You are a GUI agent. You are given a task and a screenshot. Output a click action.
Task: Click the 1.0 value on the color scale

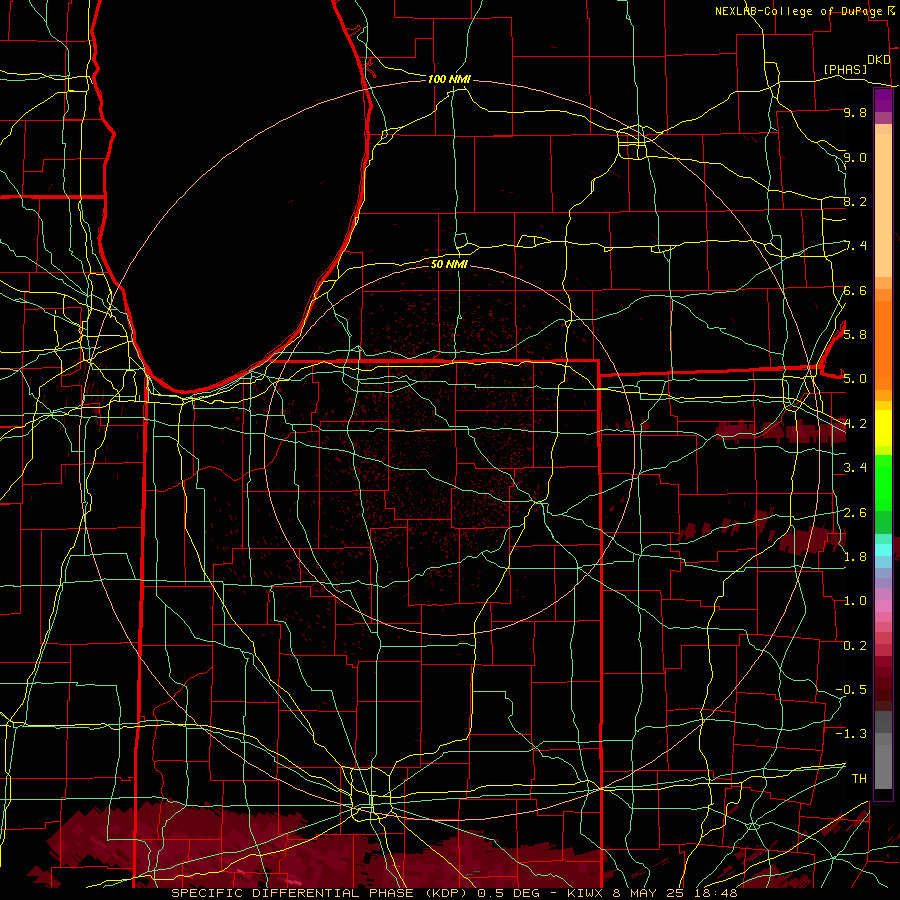click(x=855, y=600)
